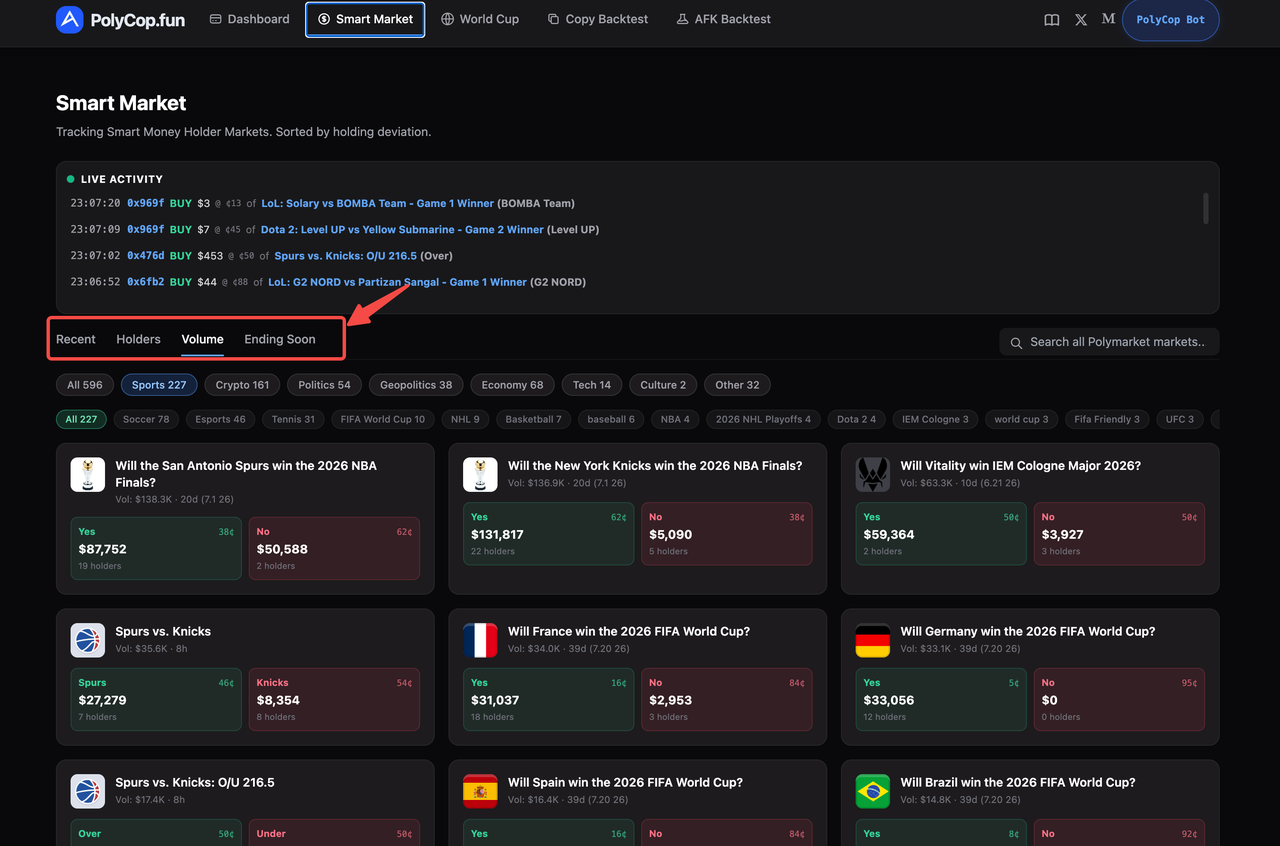The width and height of the screenshot is (1280, 846).
Task: Click the Live Activity panel scrollbar
Action: click(x=1206, y=209)
